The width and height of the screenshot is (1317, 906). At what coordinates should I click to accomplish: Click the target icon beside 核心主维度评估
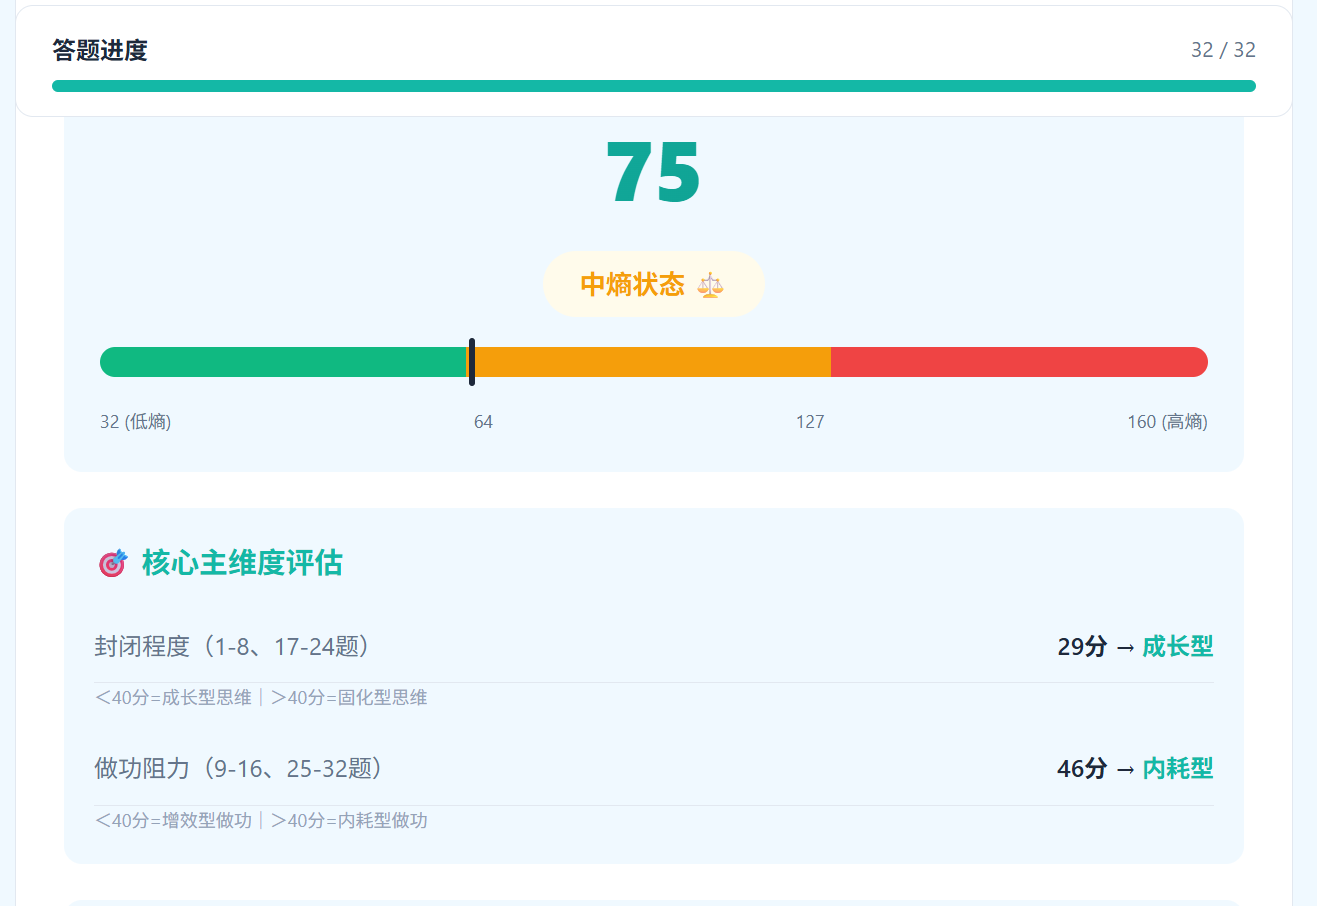(x=113, y=563)
